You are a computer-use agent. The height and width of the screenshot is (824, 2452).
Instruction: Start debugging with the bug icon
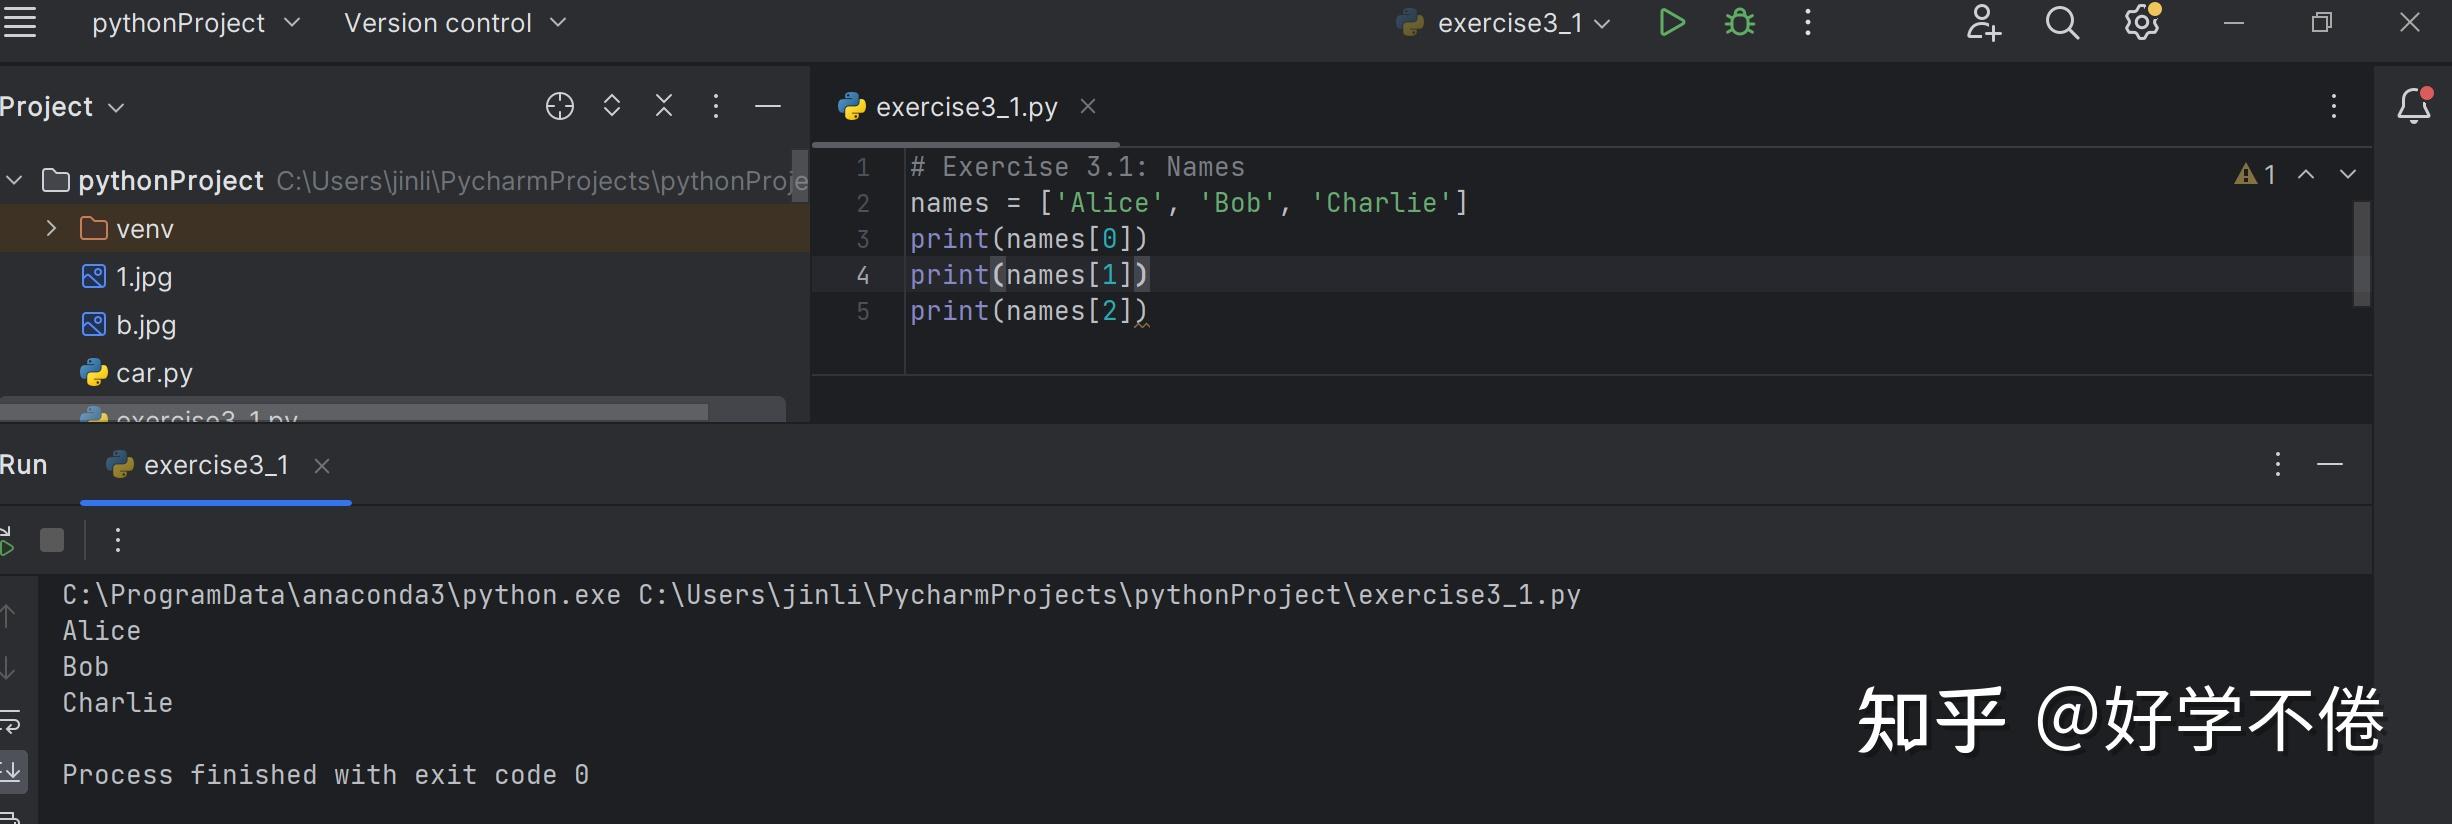point(1740,23)
